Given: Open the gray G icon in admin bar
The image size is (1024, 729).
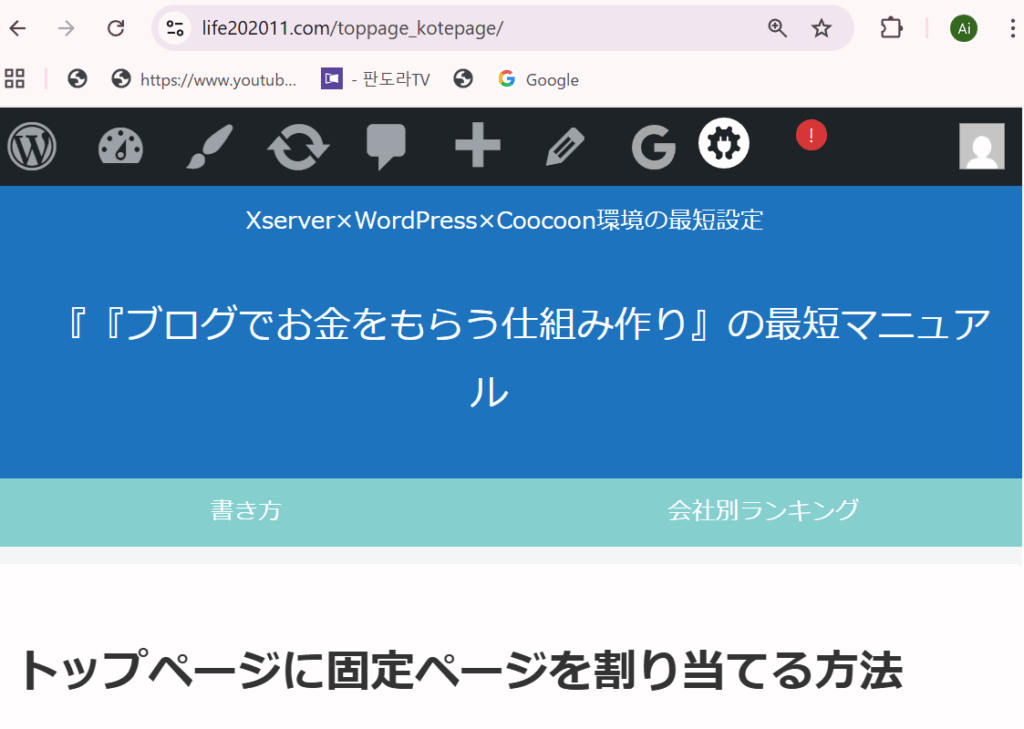Looking at the screenshot, I should tap(654, 148).
